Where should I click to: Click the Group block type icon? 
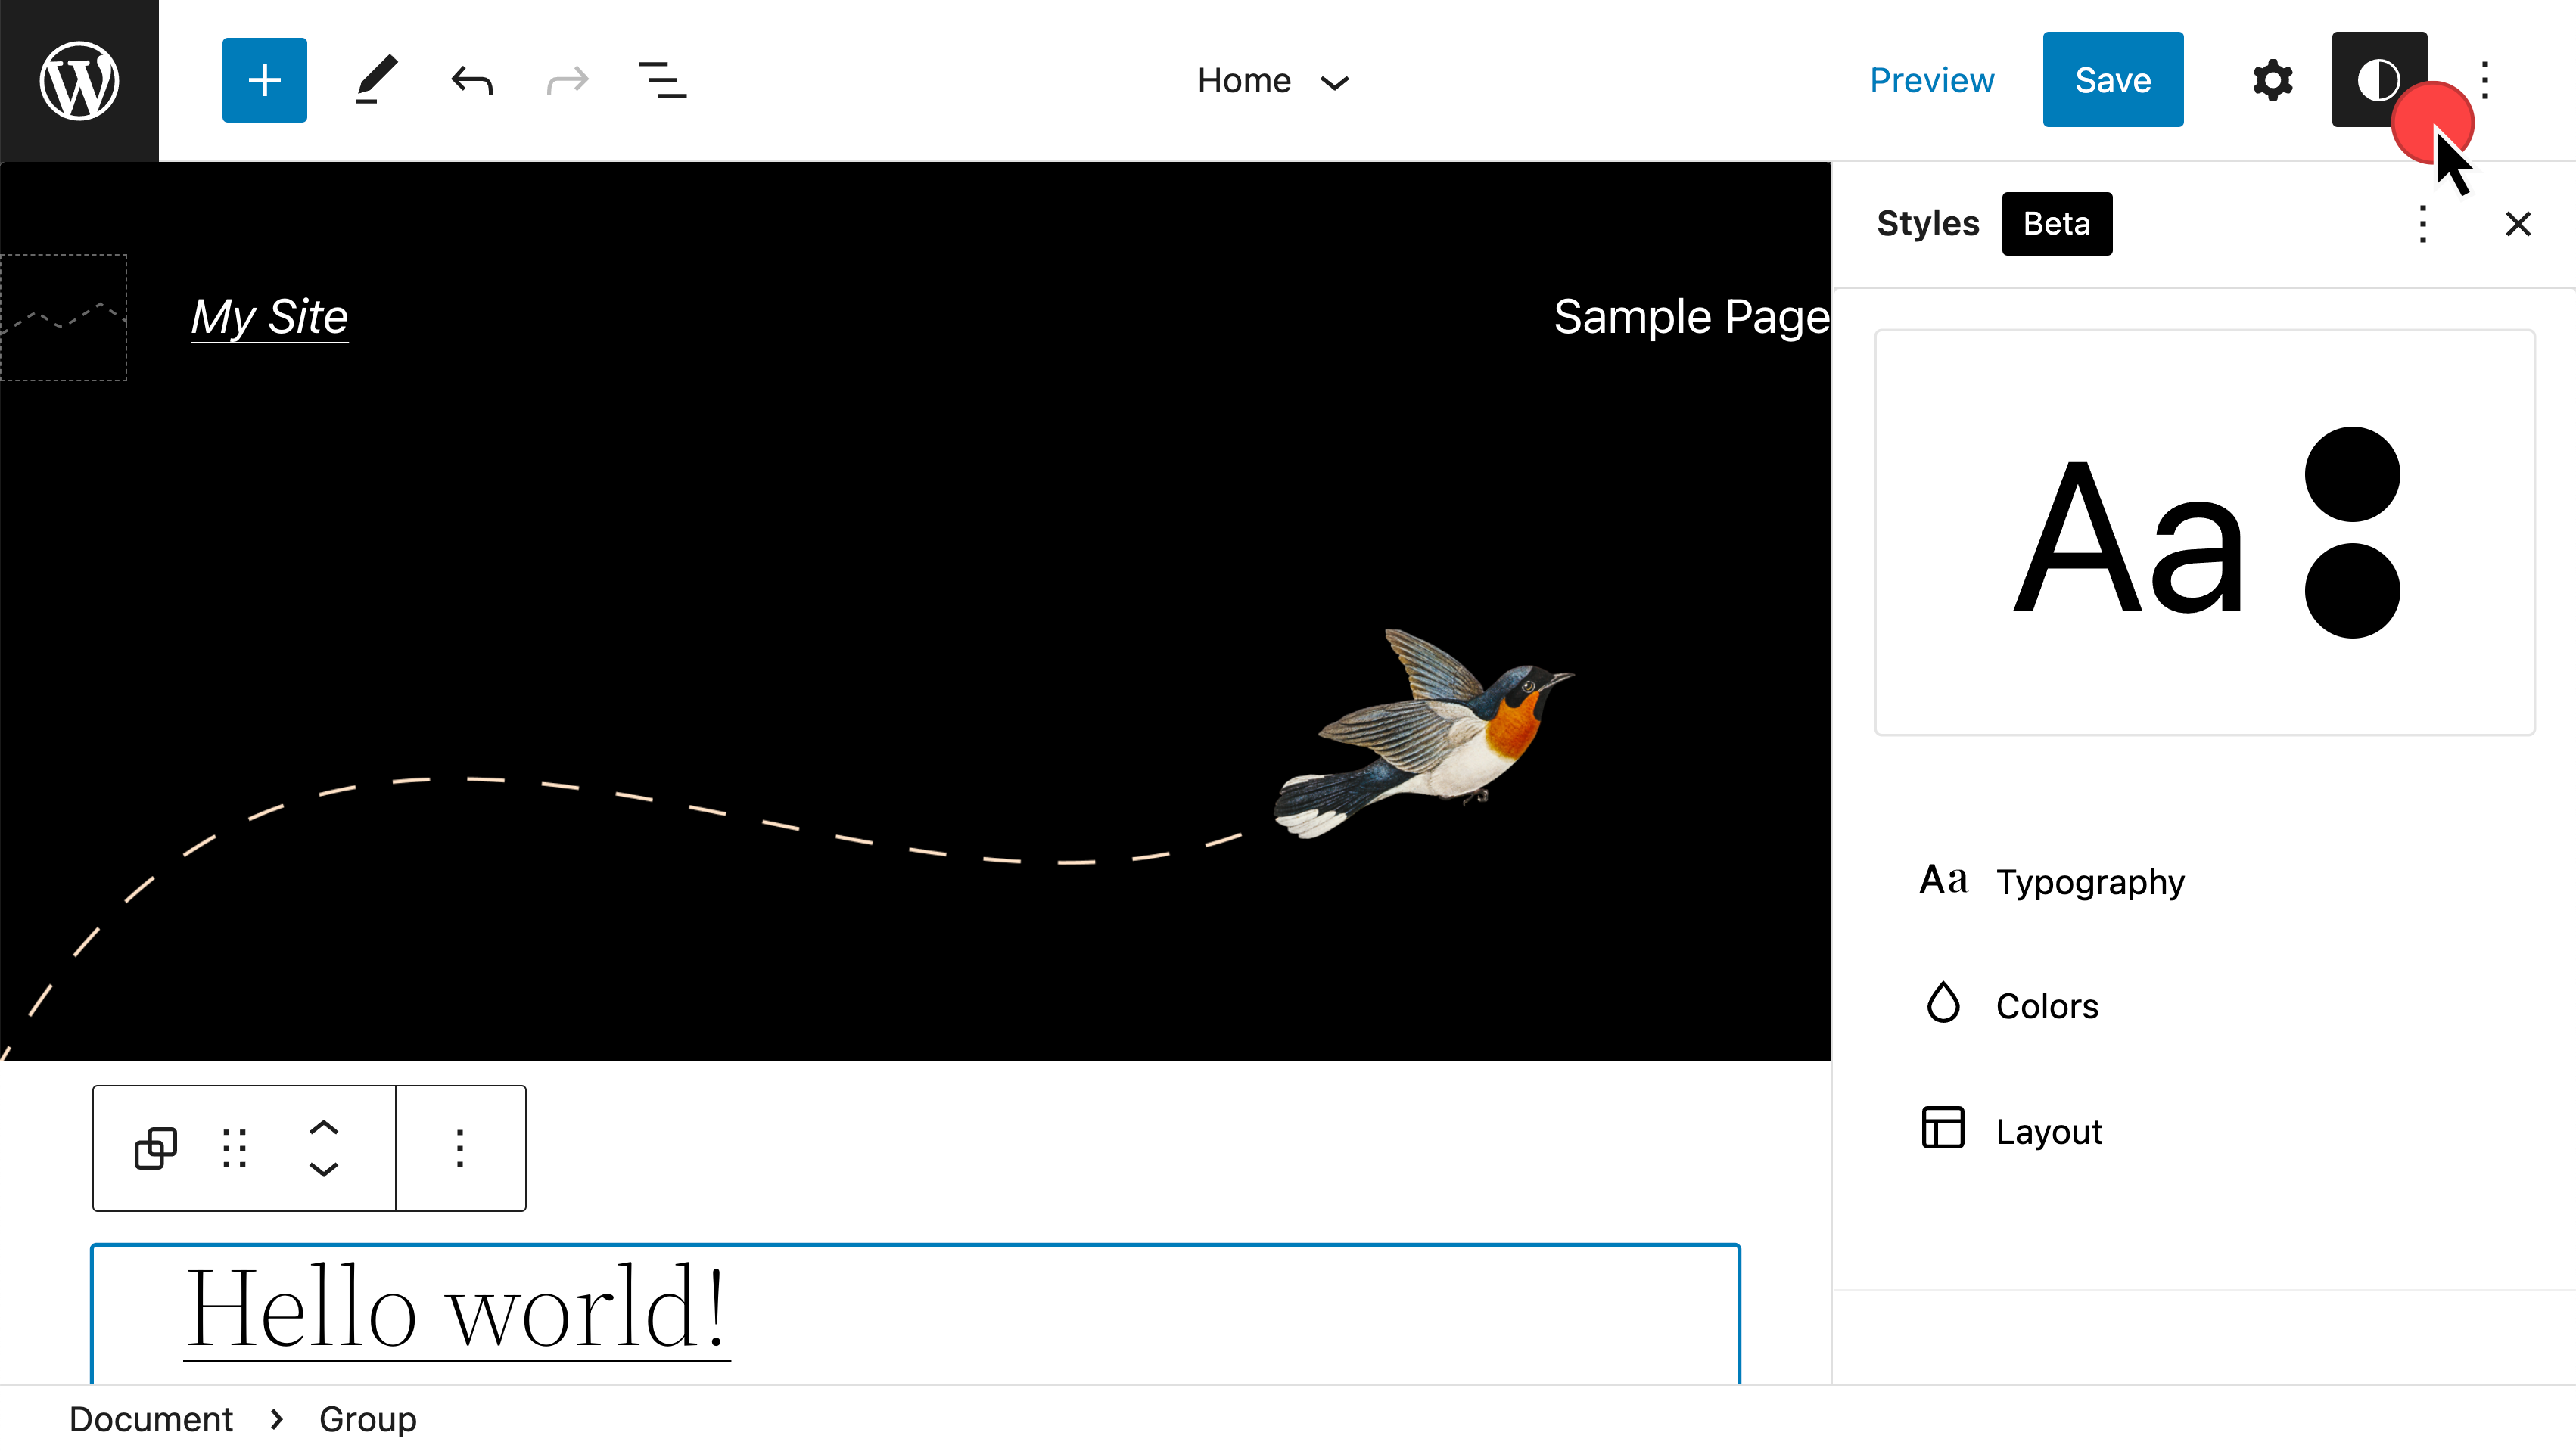[155, 1148]
